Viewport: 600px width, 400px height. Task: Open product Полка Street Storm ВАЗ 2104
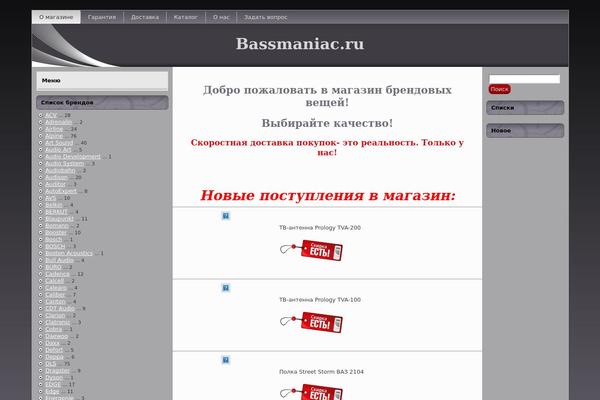click(x=320, y=371)
